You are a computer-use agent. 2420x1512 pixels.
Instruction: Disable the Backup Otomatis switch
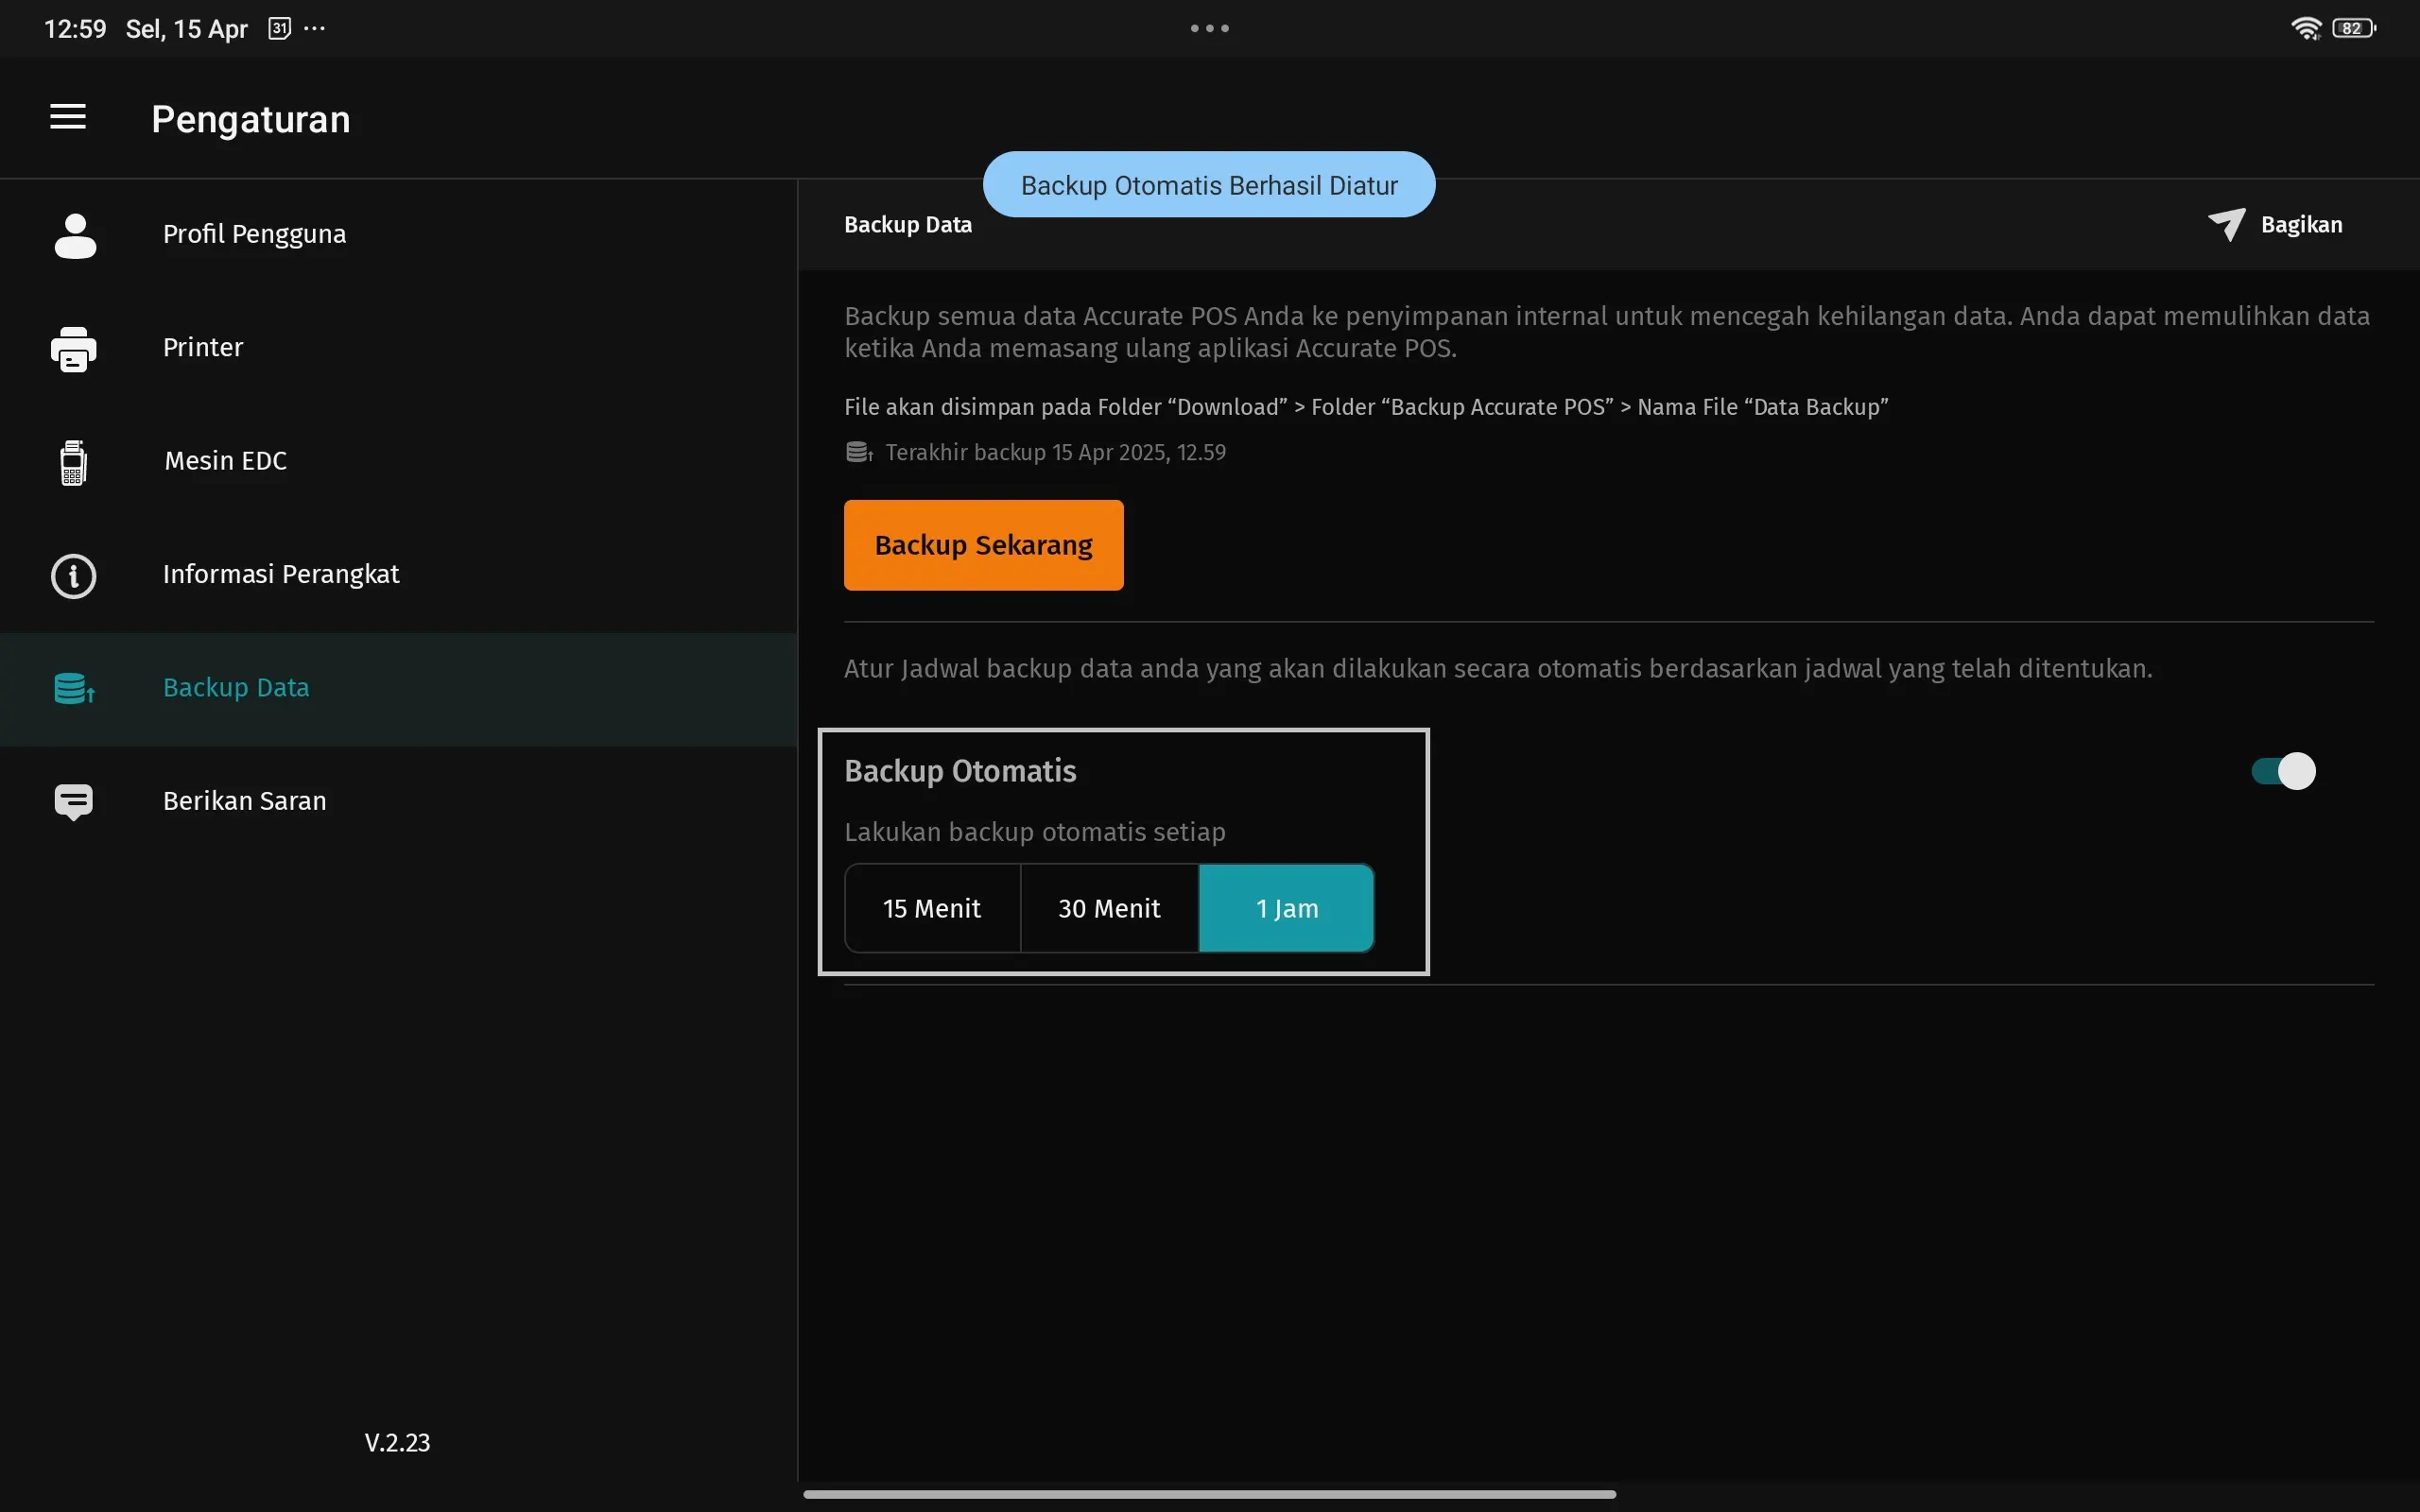point(2283,770)
